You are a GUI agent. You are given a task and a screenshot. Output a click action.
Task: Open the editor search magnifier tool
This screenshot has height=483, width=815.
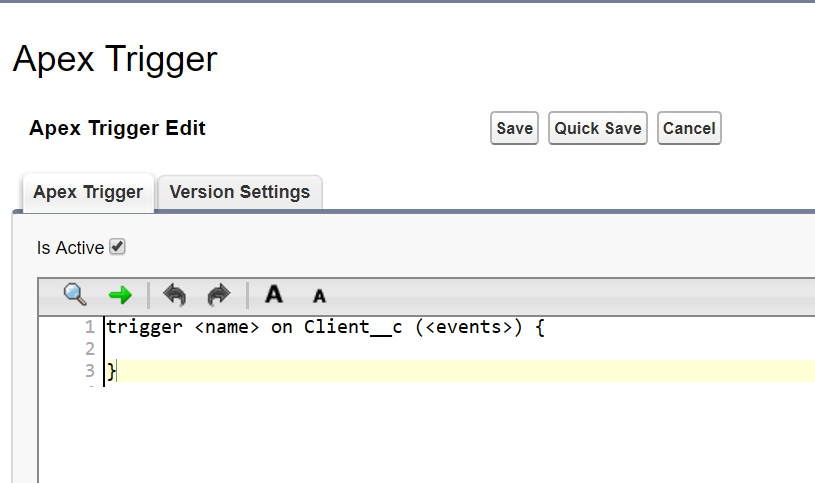[75, 295]
